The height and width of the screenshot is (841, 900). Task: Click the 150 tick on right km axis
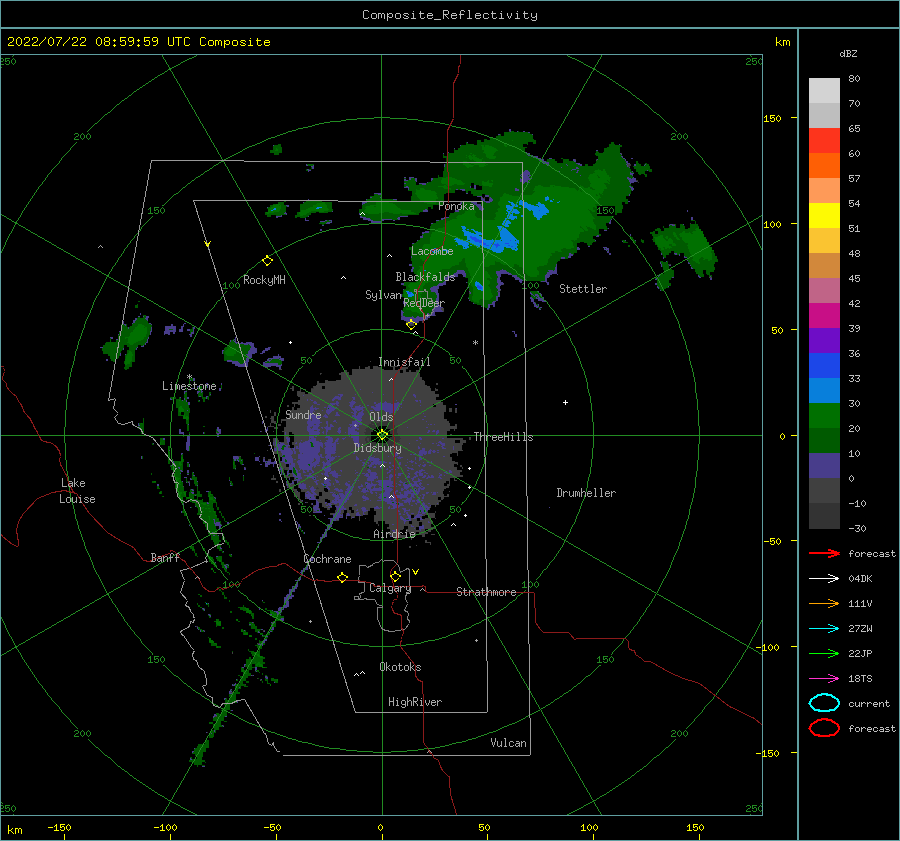pyautogui.click(x=772, y=118)
